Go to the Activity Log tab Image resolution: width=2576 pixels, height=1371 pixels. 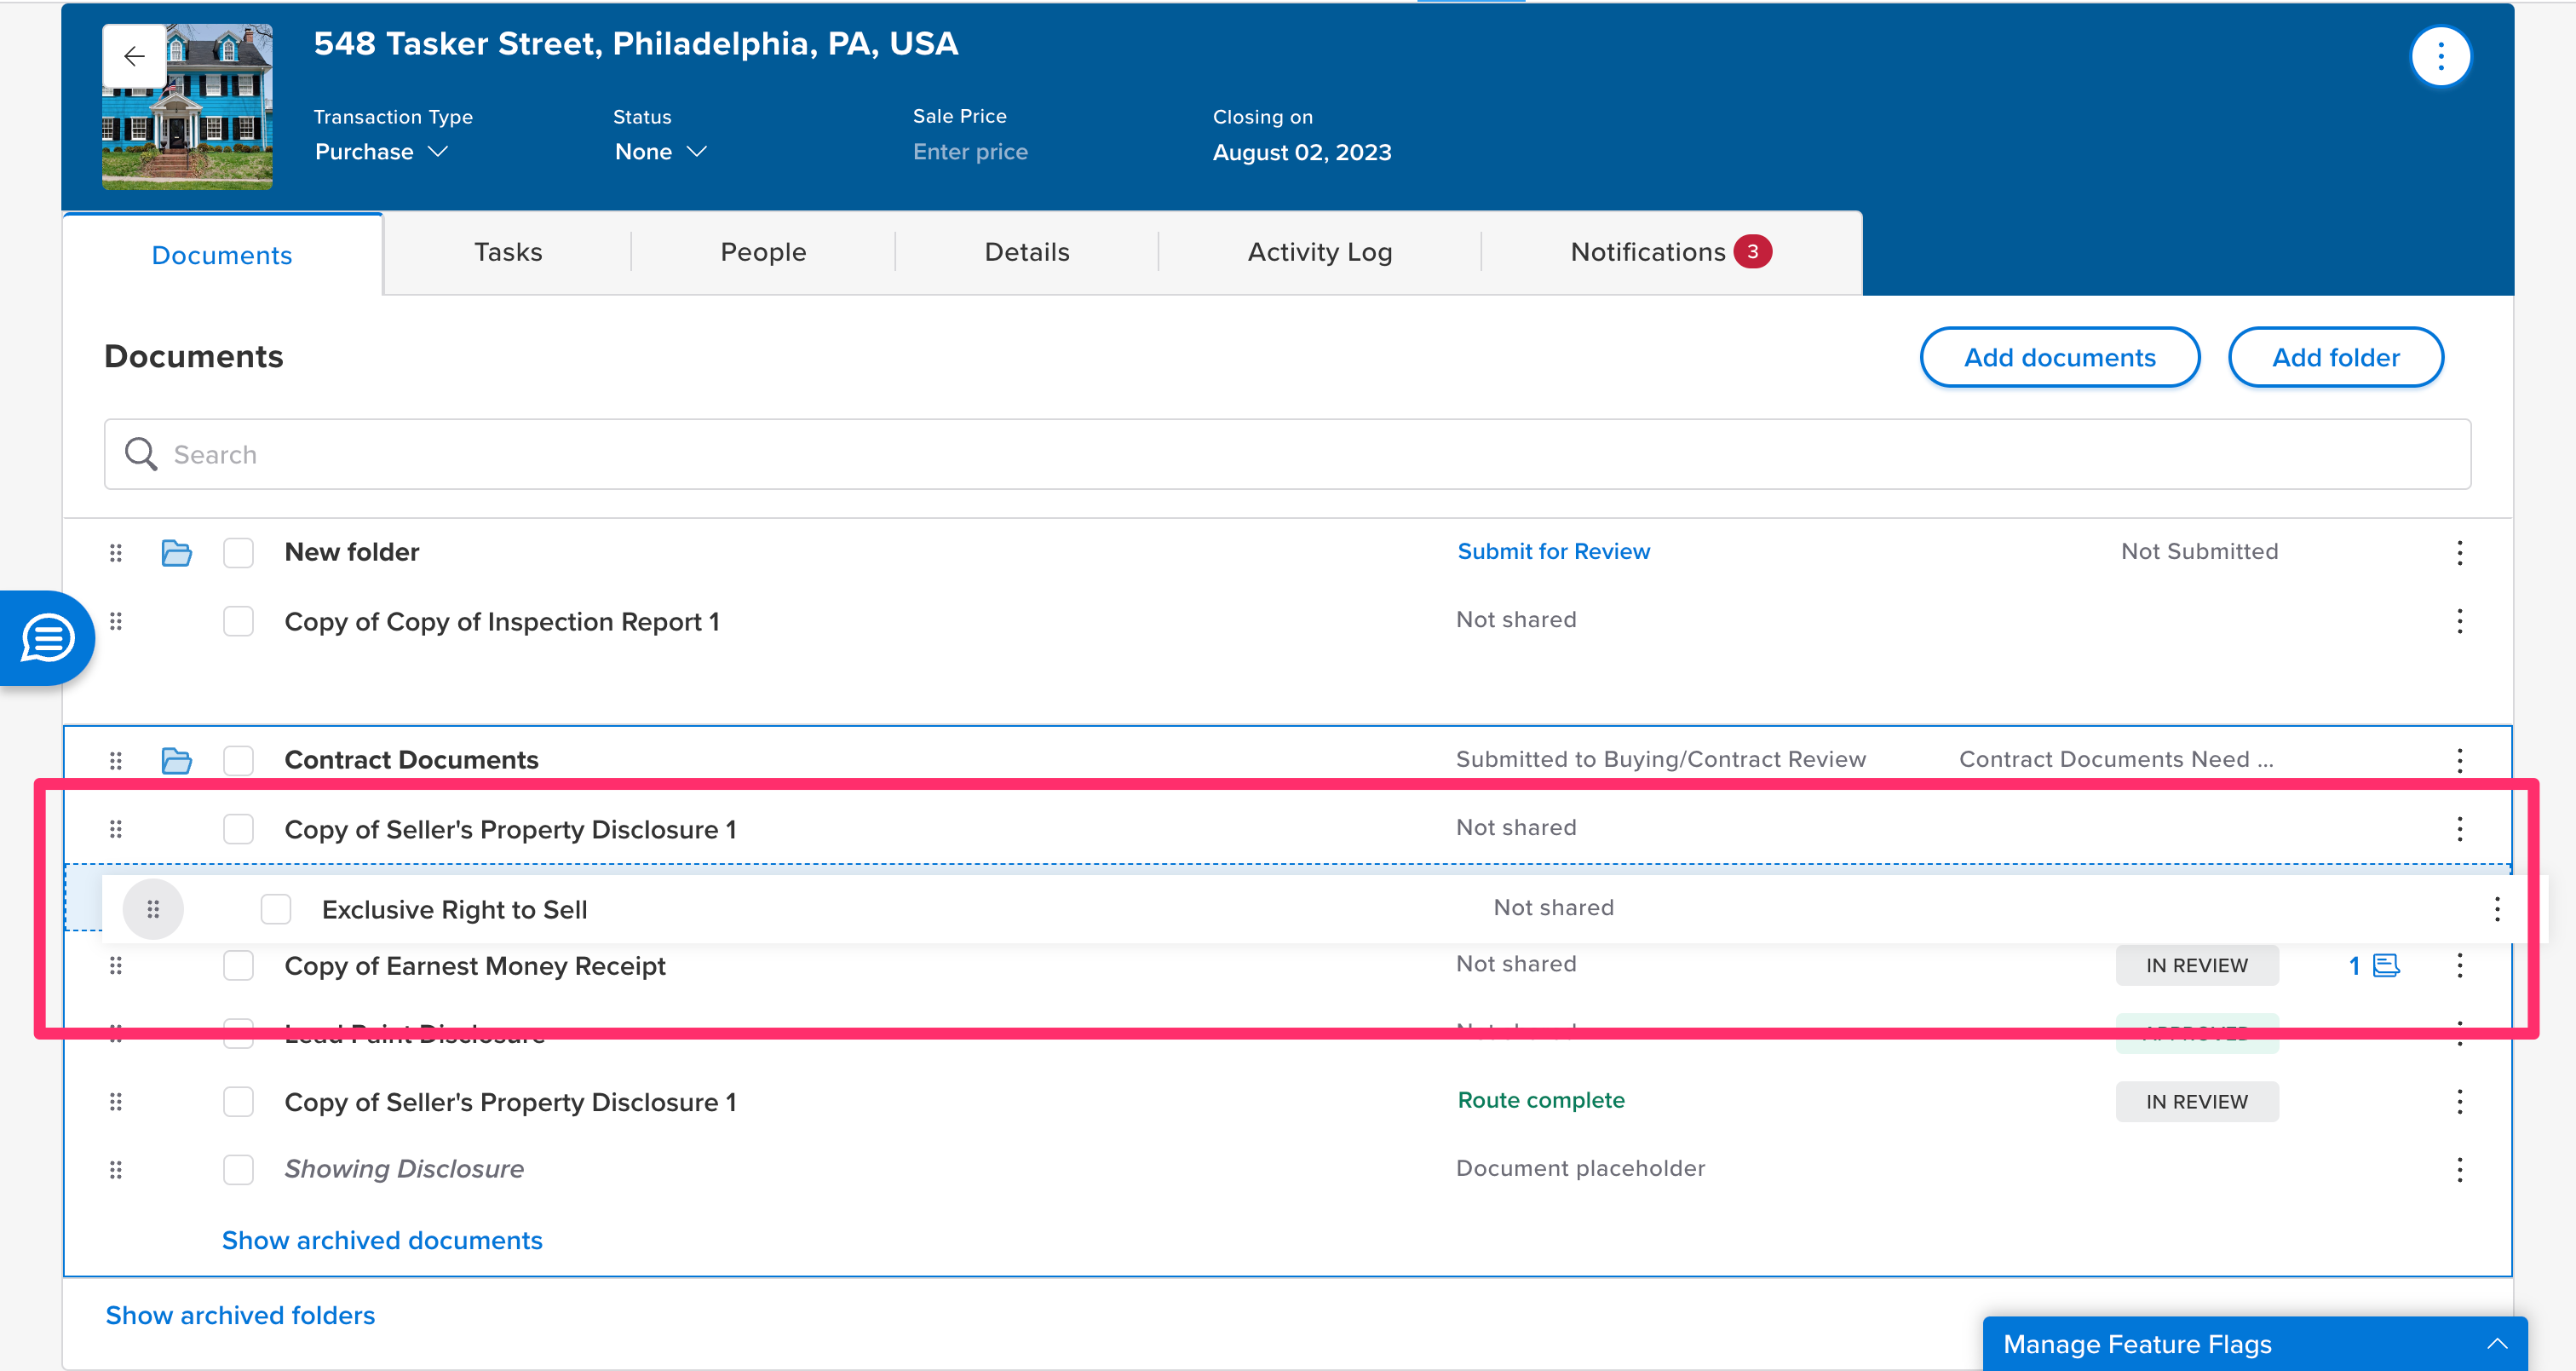[1319, 252]
